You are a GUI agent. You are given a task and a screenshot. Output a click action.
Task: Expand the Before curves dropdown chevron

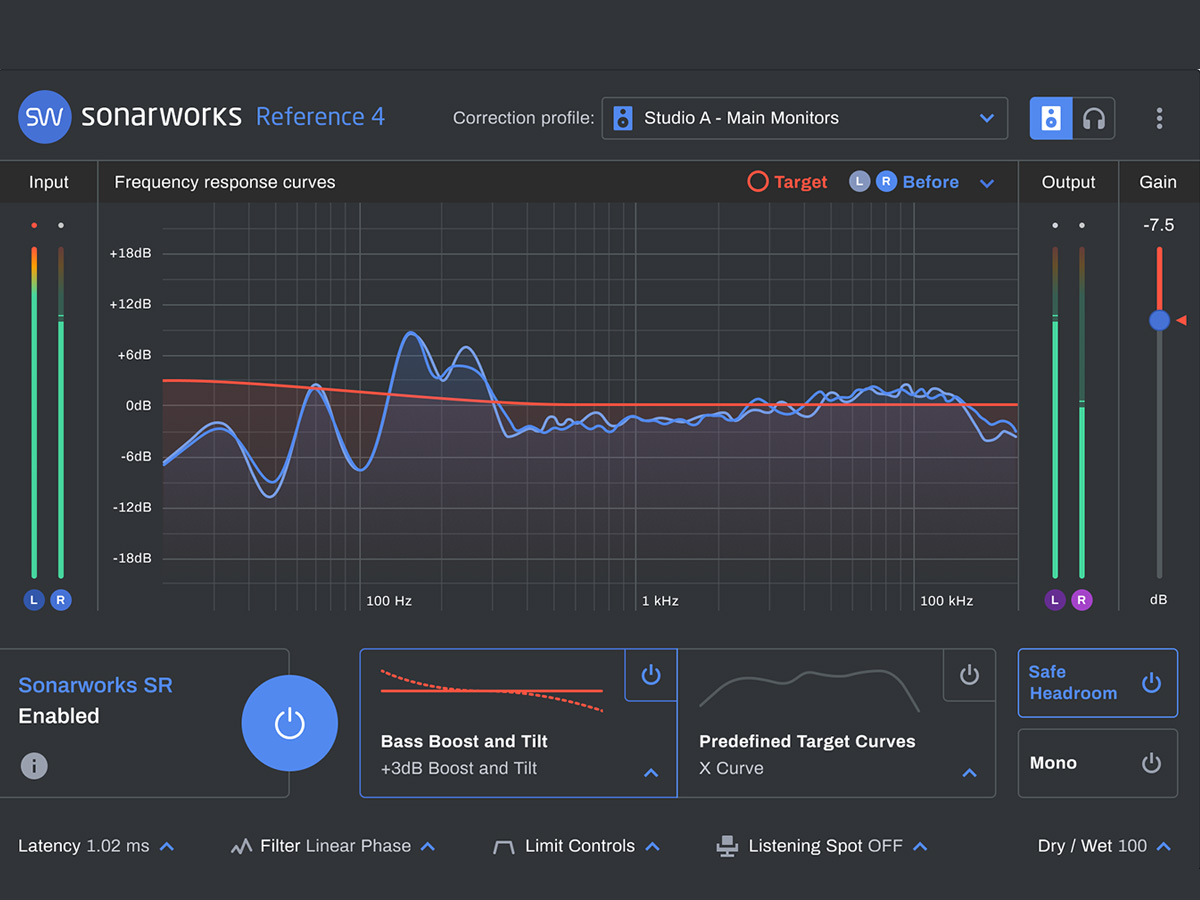987,183
